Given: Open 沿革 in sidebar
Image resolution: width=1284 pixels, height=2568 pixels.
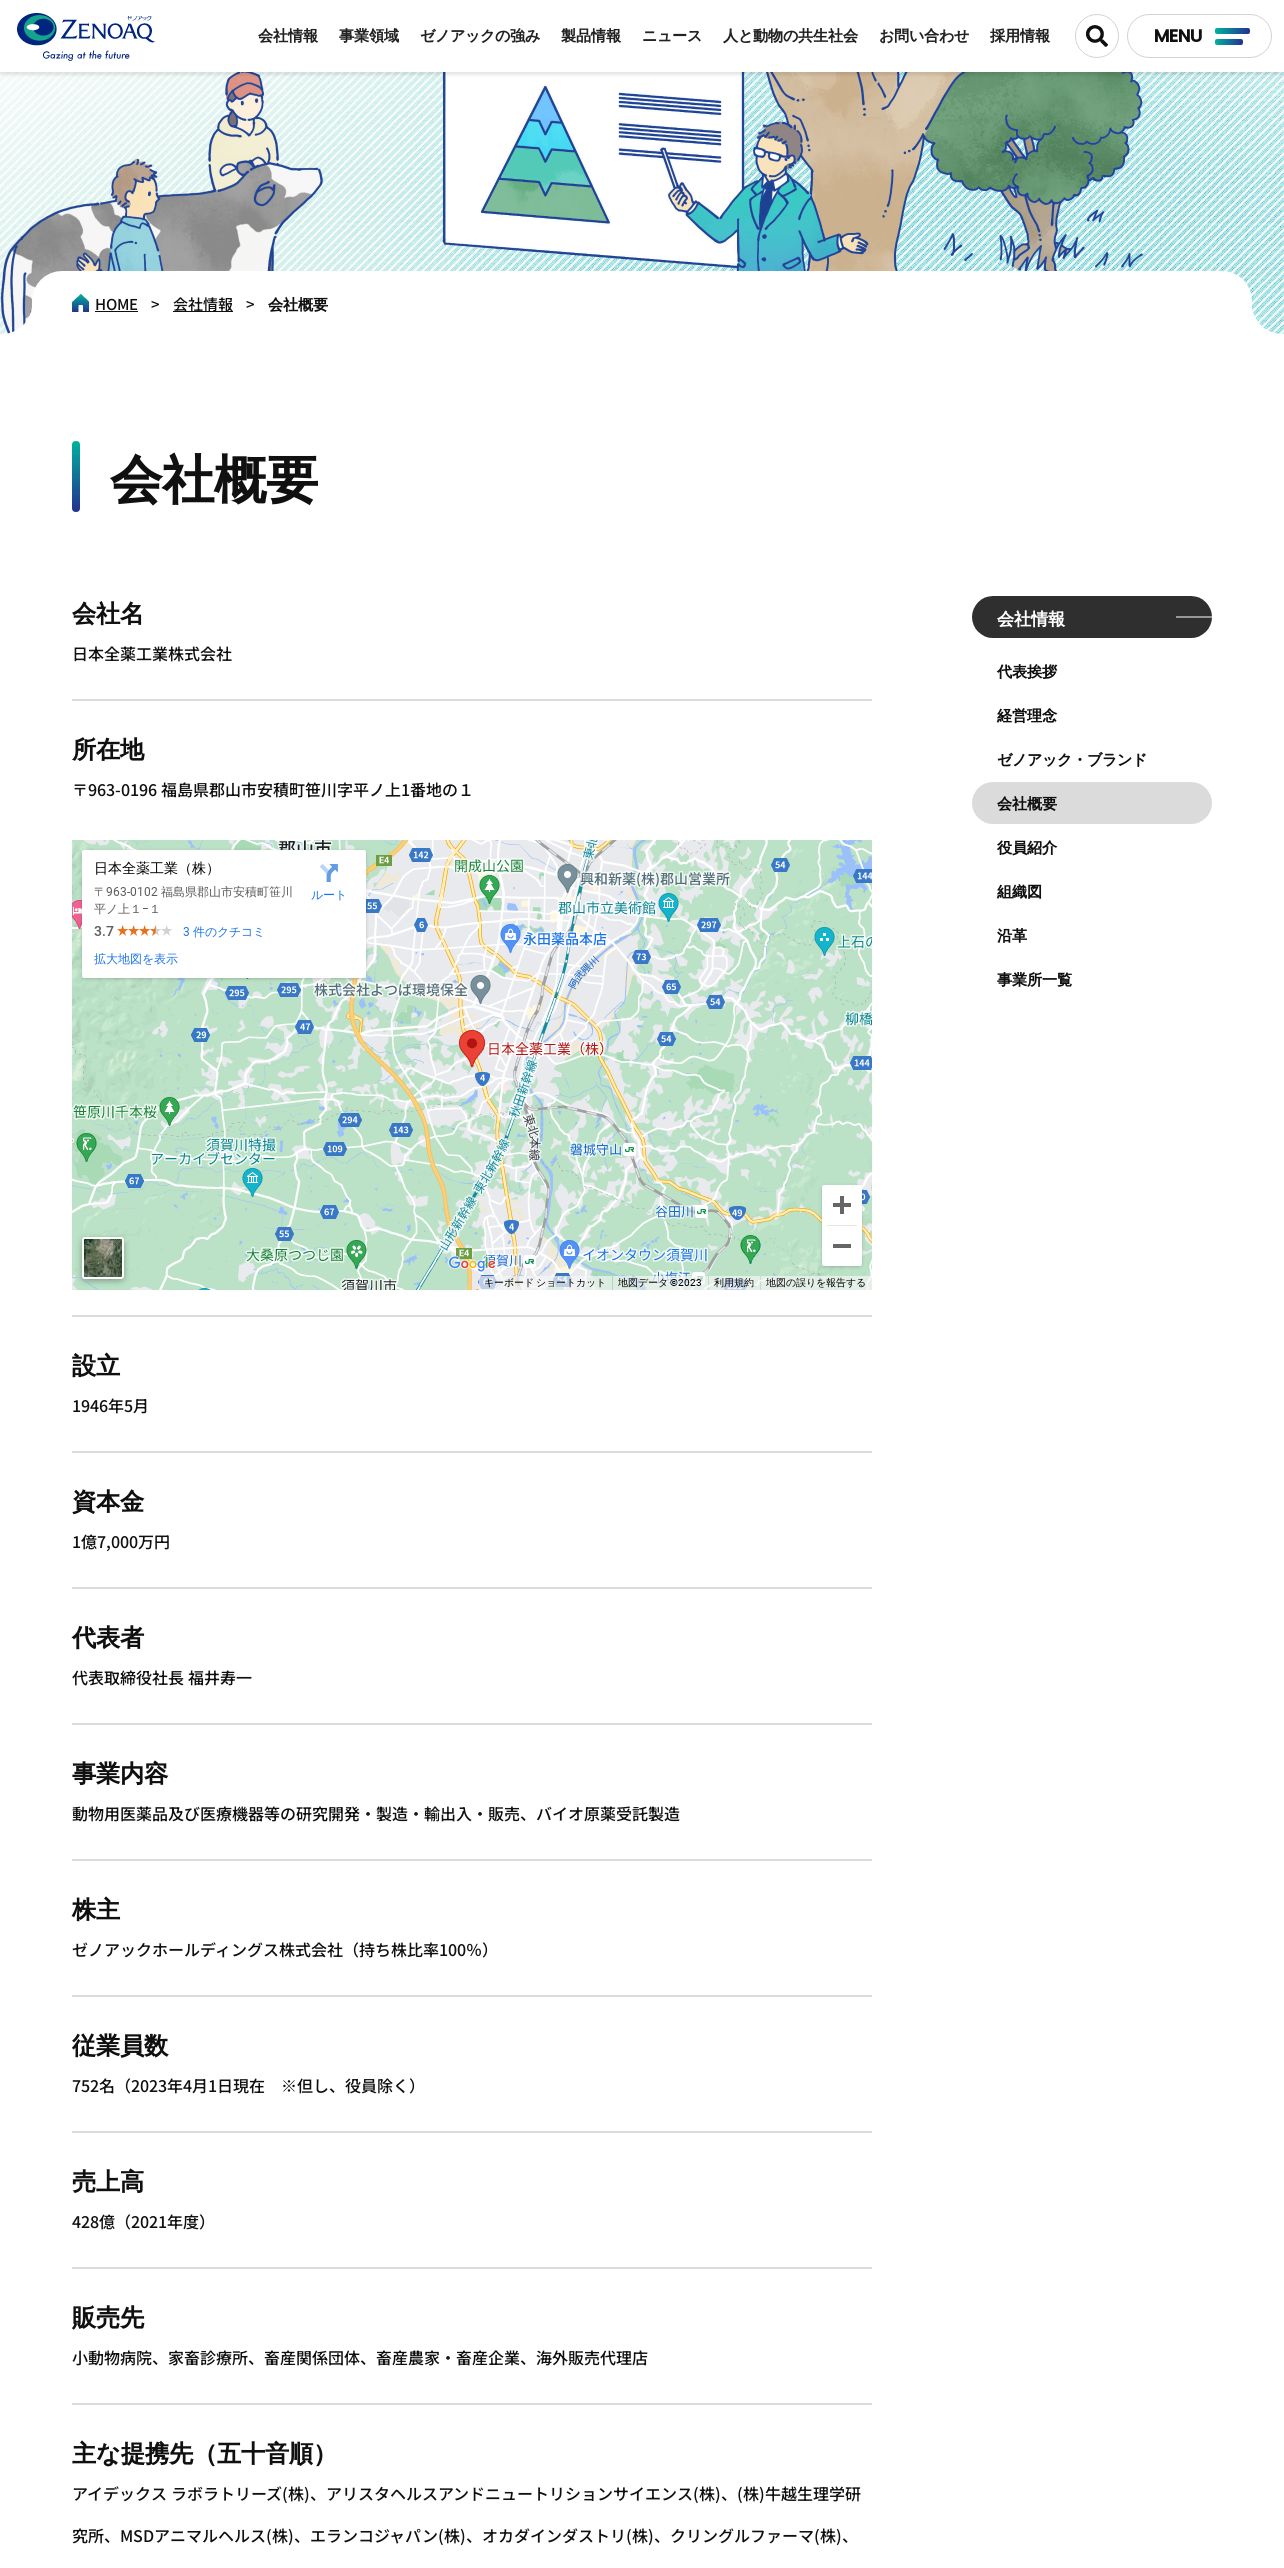Looking at the screenshot, I should pos(1012,935).
